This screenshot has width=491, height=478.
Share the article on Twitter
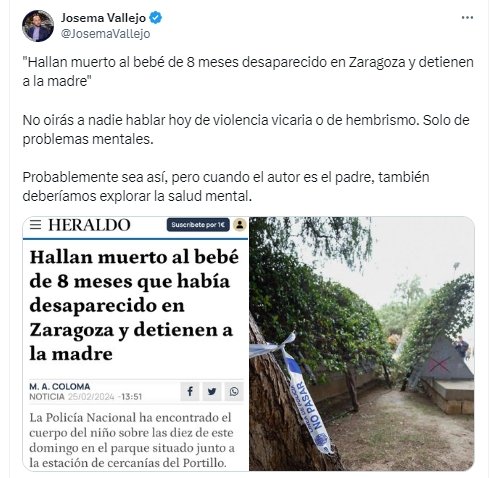[x=212, y=391]
